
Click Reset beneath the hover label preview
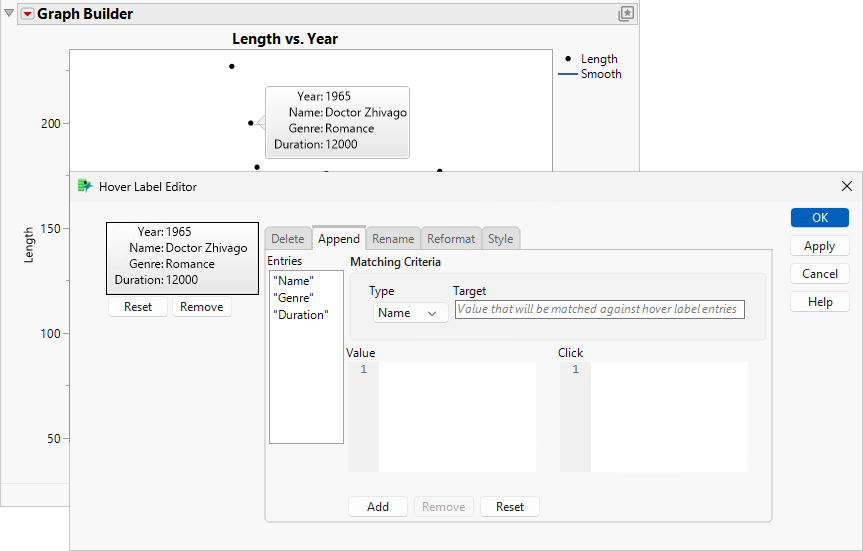coord(138,307)
